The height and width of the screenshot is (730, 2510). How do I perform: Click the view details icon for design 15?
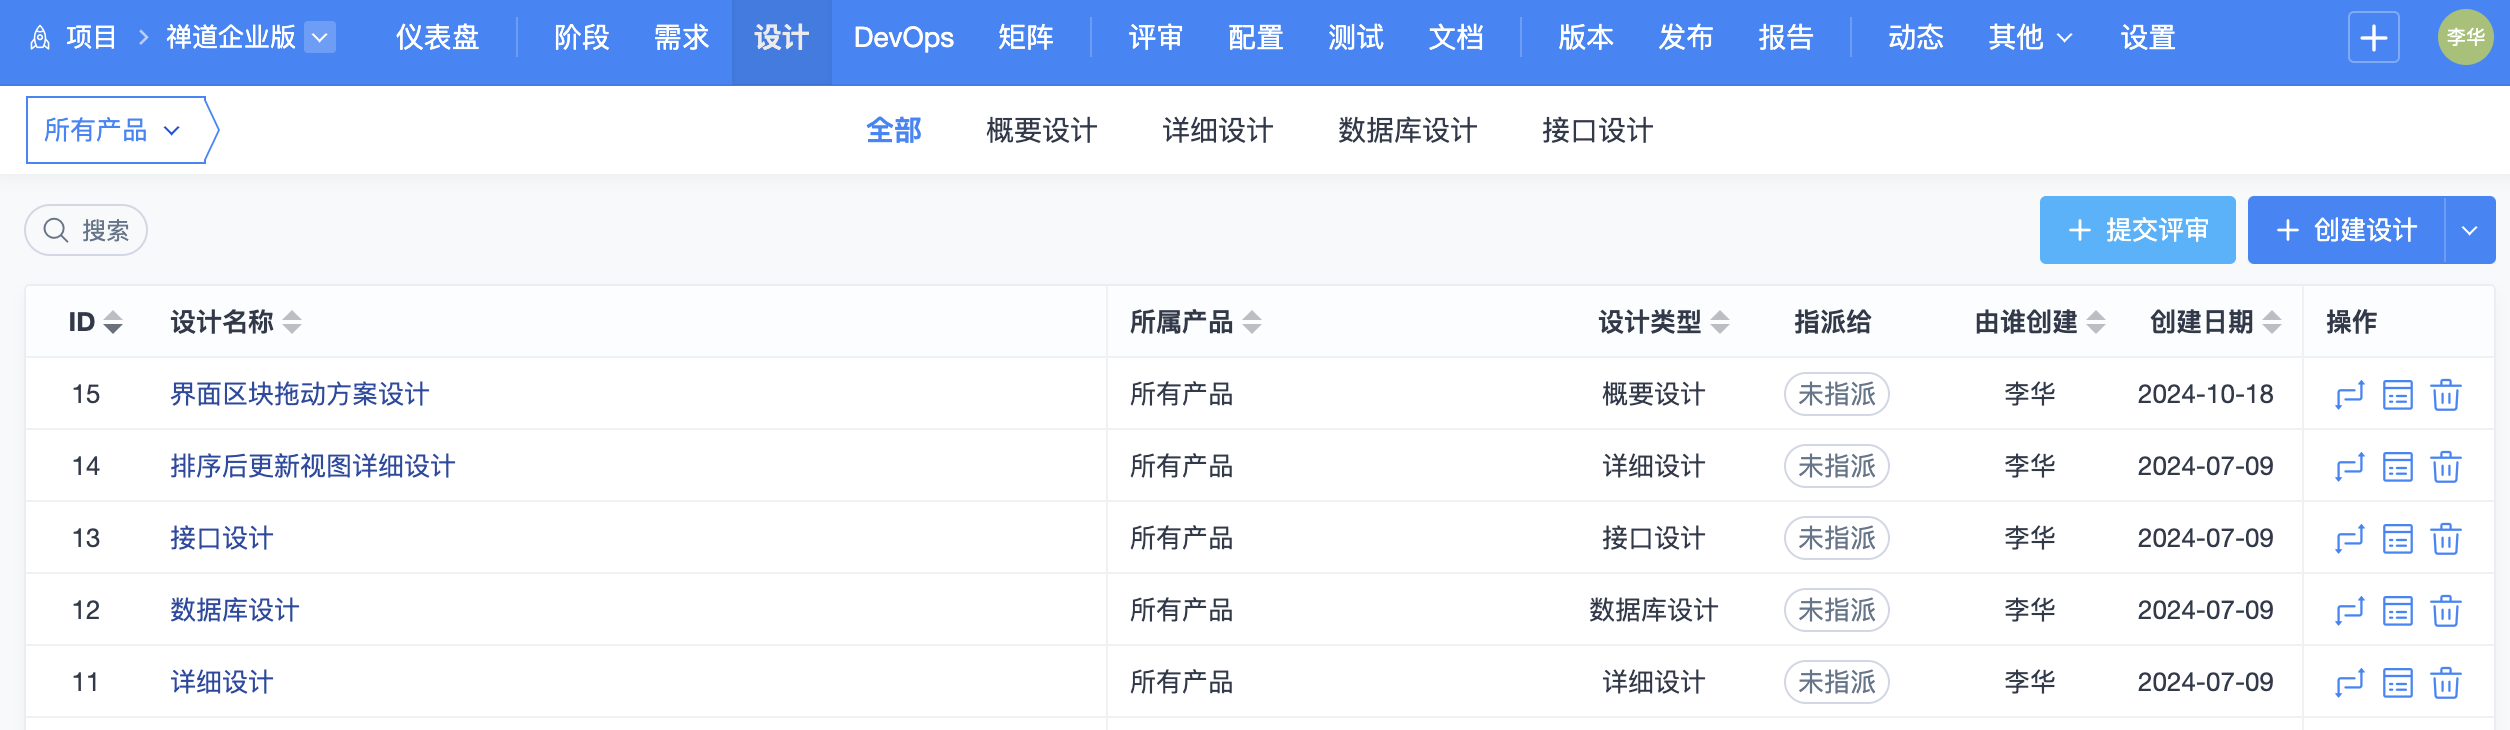pyautogui.click(x=2397, y=395)
